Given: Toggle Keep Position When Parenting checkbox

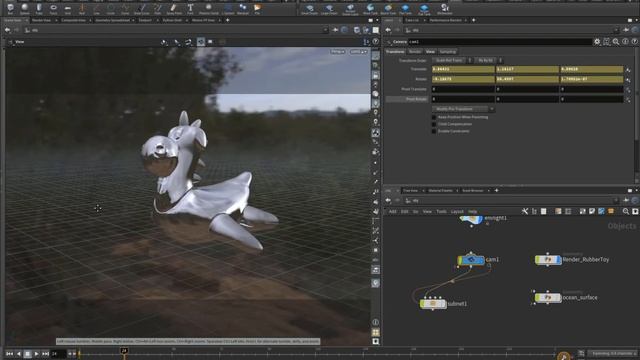Looking at the screenshot, I should click(x=434, y=117).
